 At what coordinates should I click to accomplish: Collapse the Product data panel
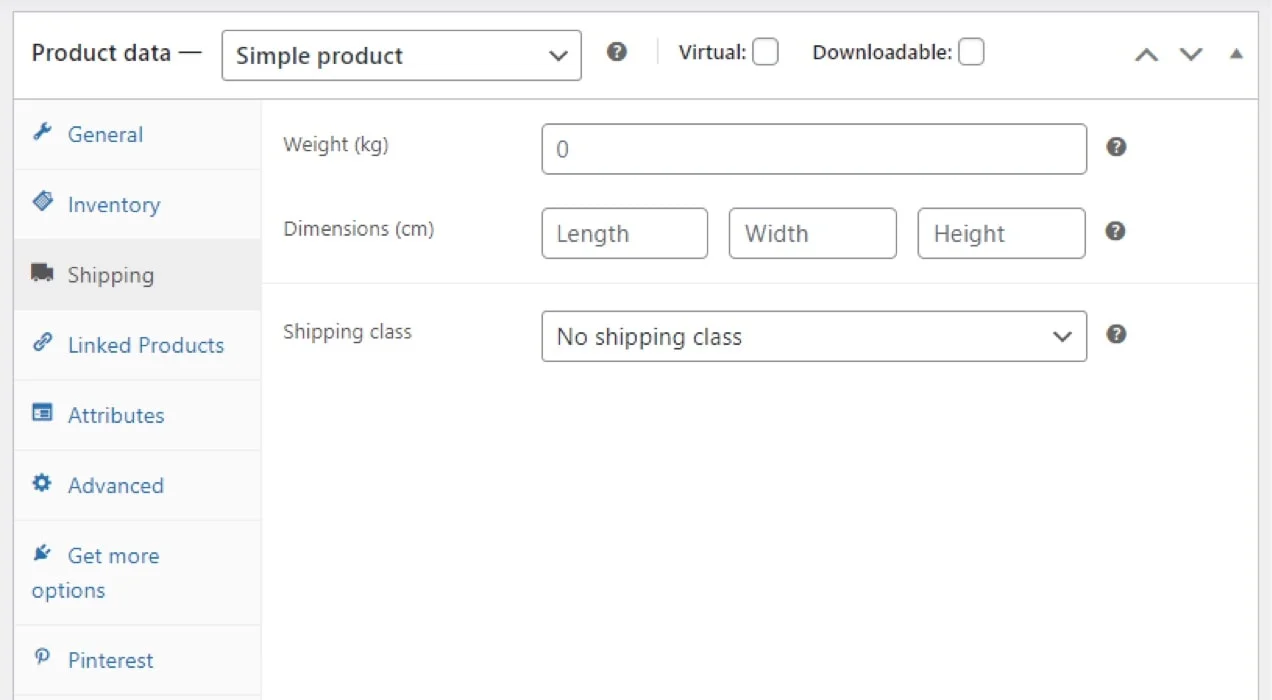point(1236,53)
